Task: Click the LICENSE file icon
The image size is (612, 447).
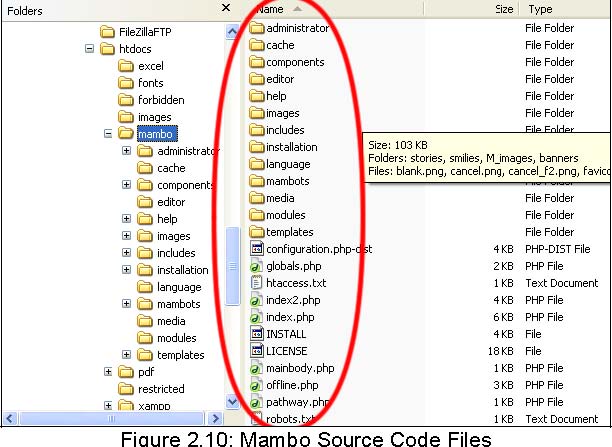Action: tap(256, 351)
